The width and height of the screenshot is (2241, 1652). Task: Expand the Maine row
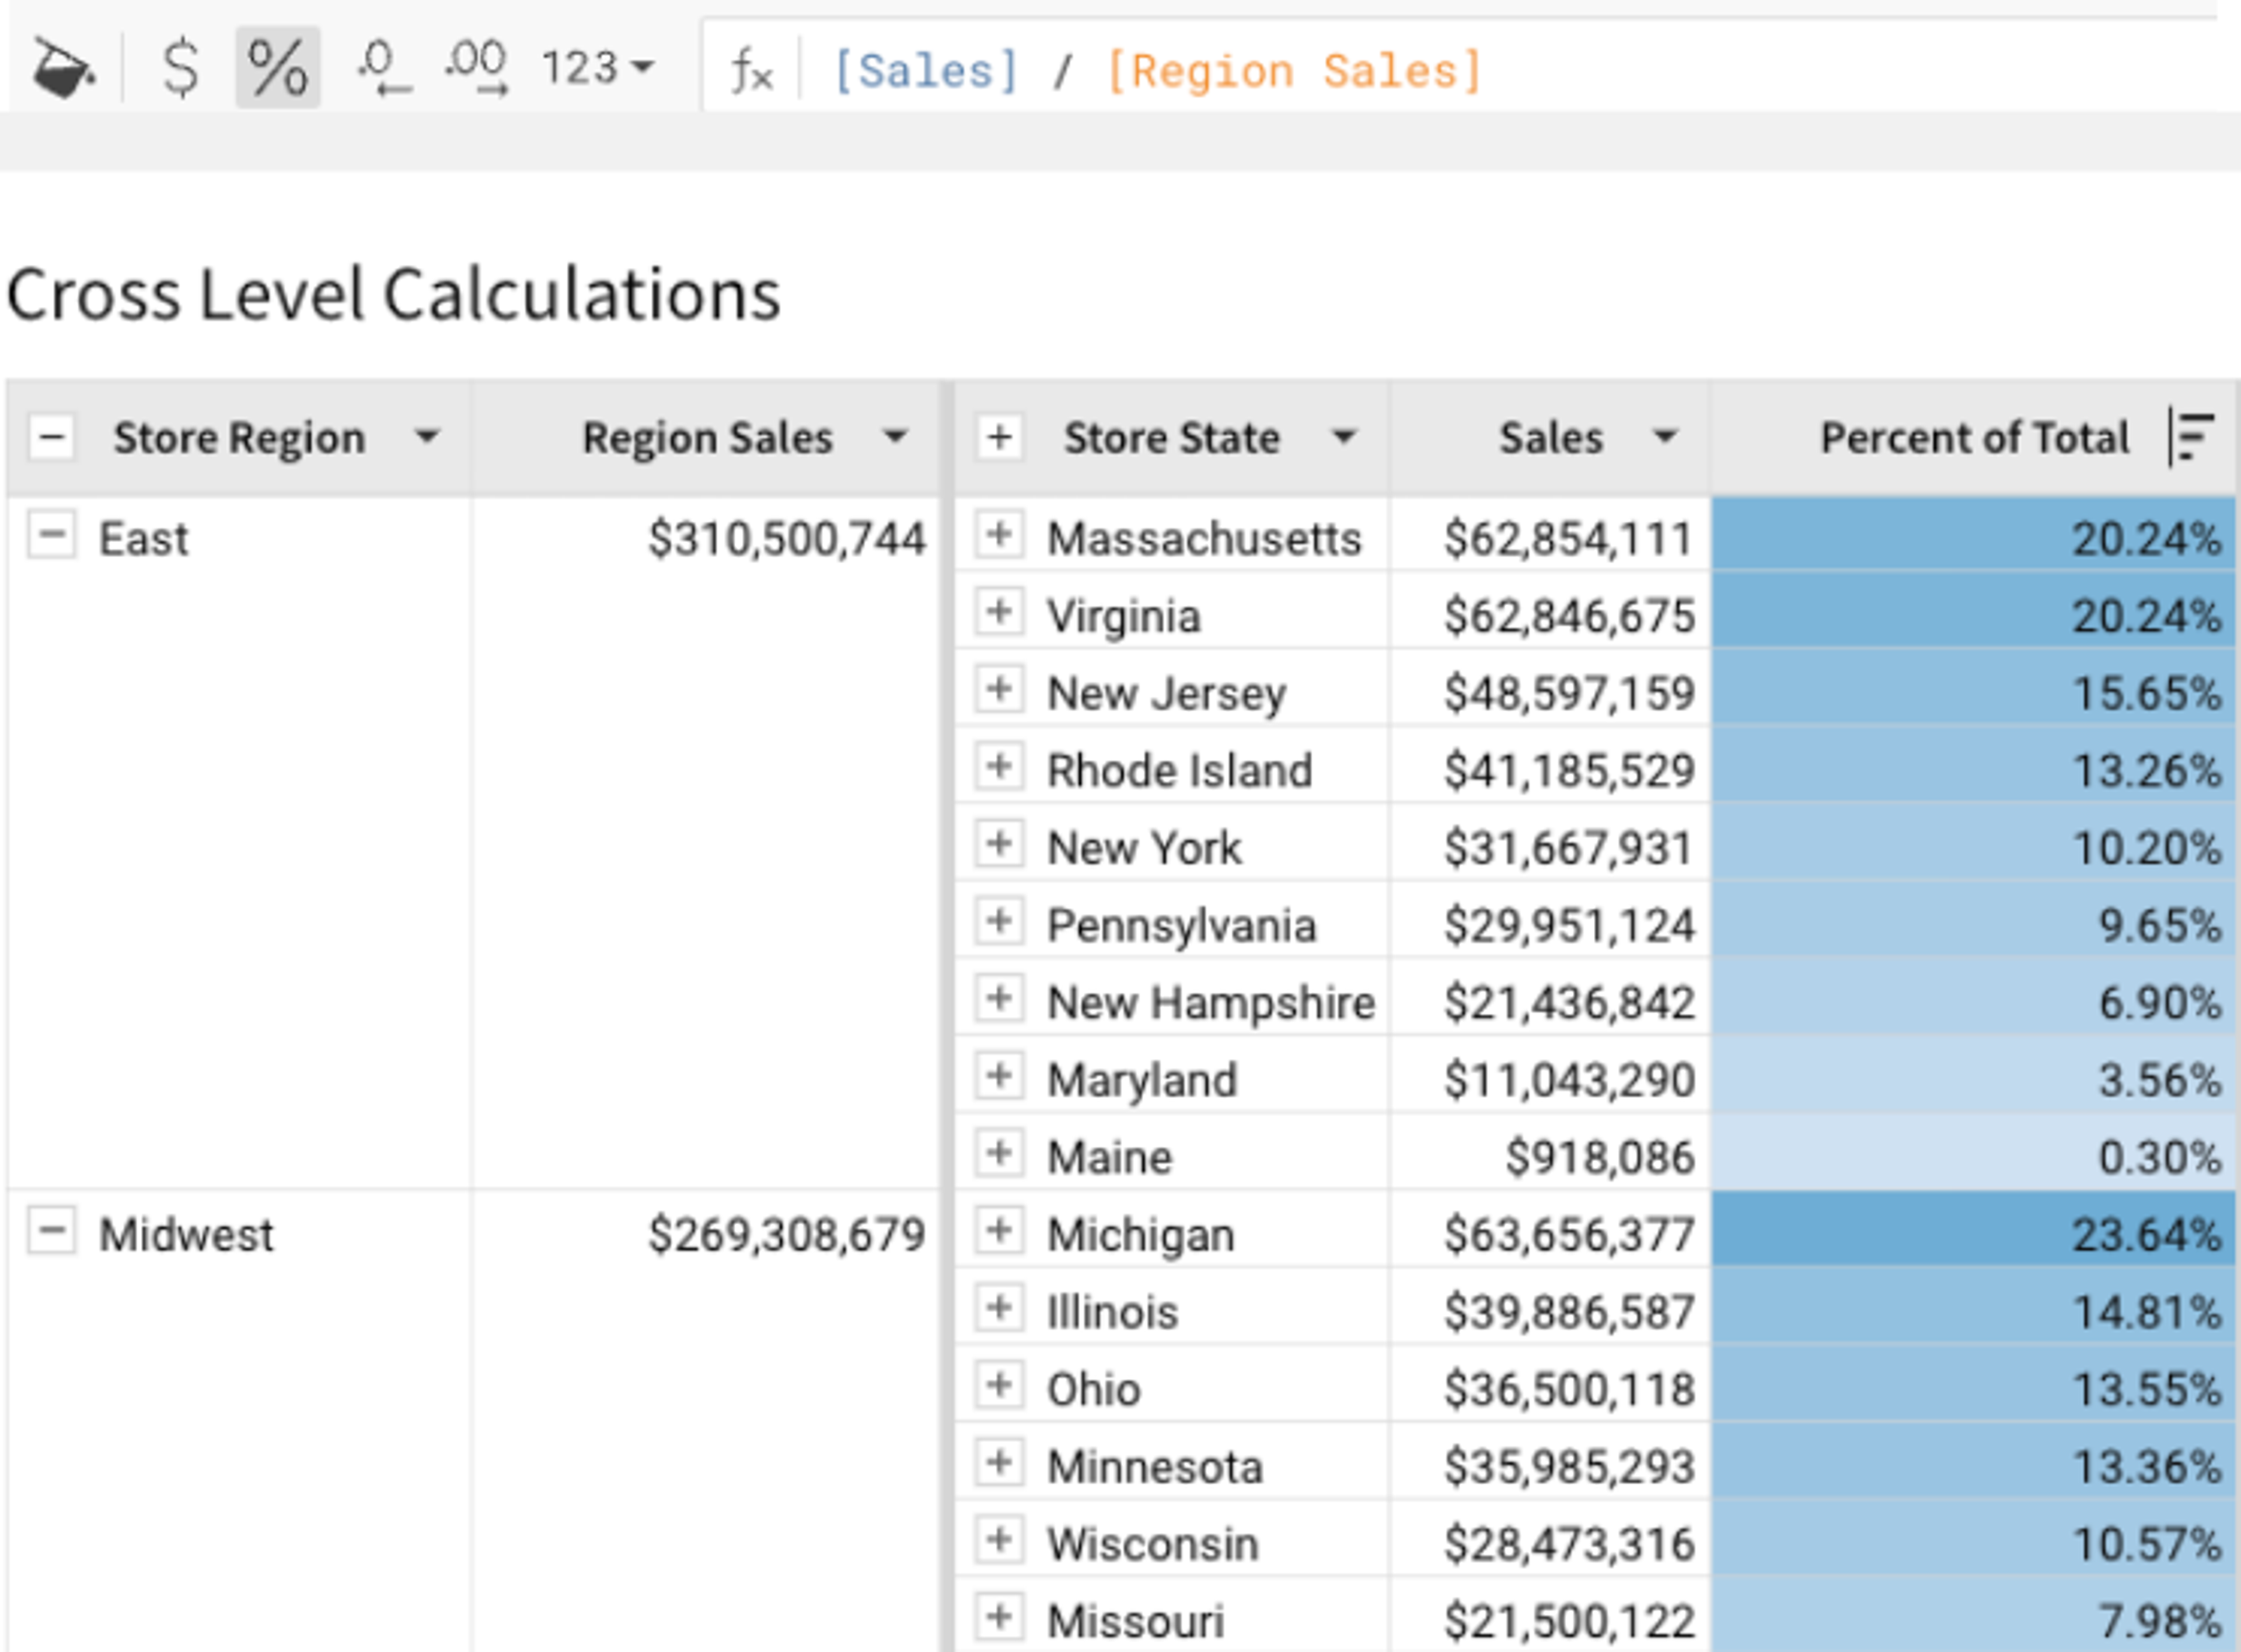coord(999,1153)
